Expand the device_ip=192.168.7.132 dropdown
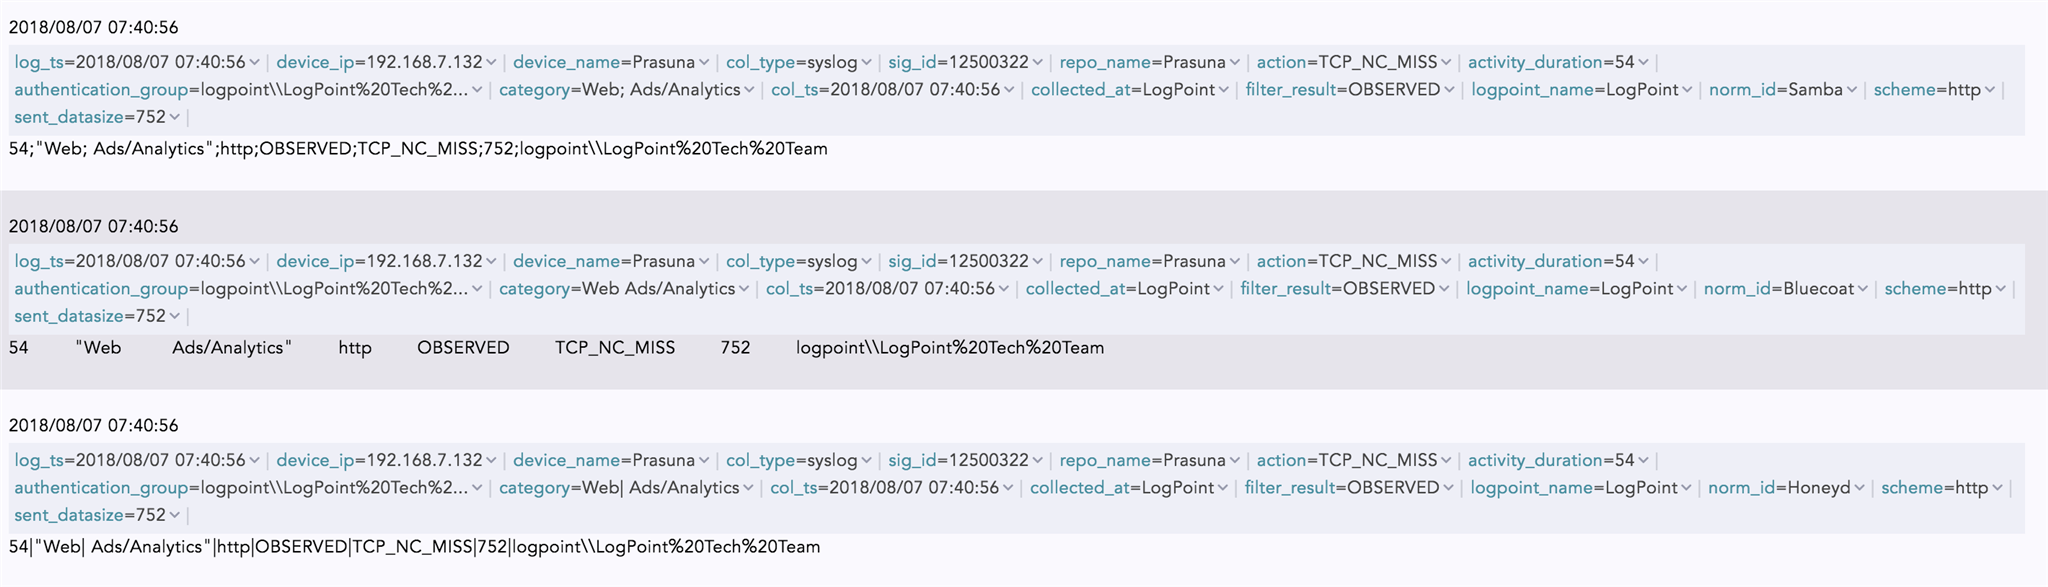The height and width of the screenshot is (587, 2048). [490, 62]
